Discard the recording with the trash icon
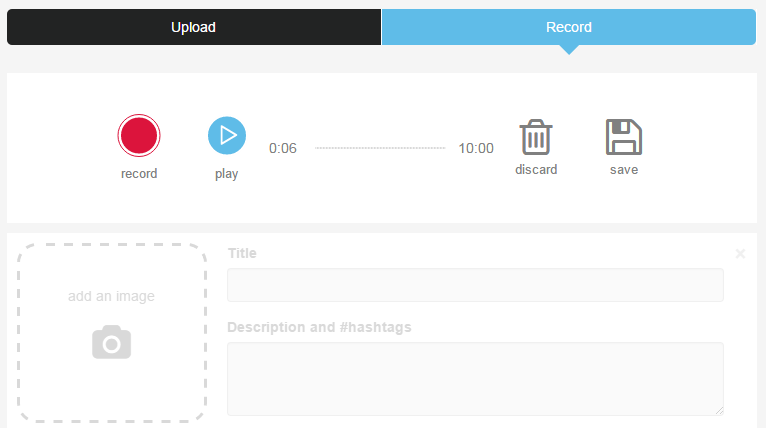 click(x=536, y=137)
